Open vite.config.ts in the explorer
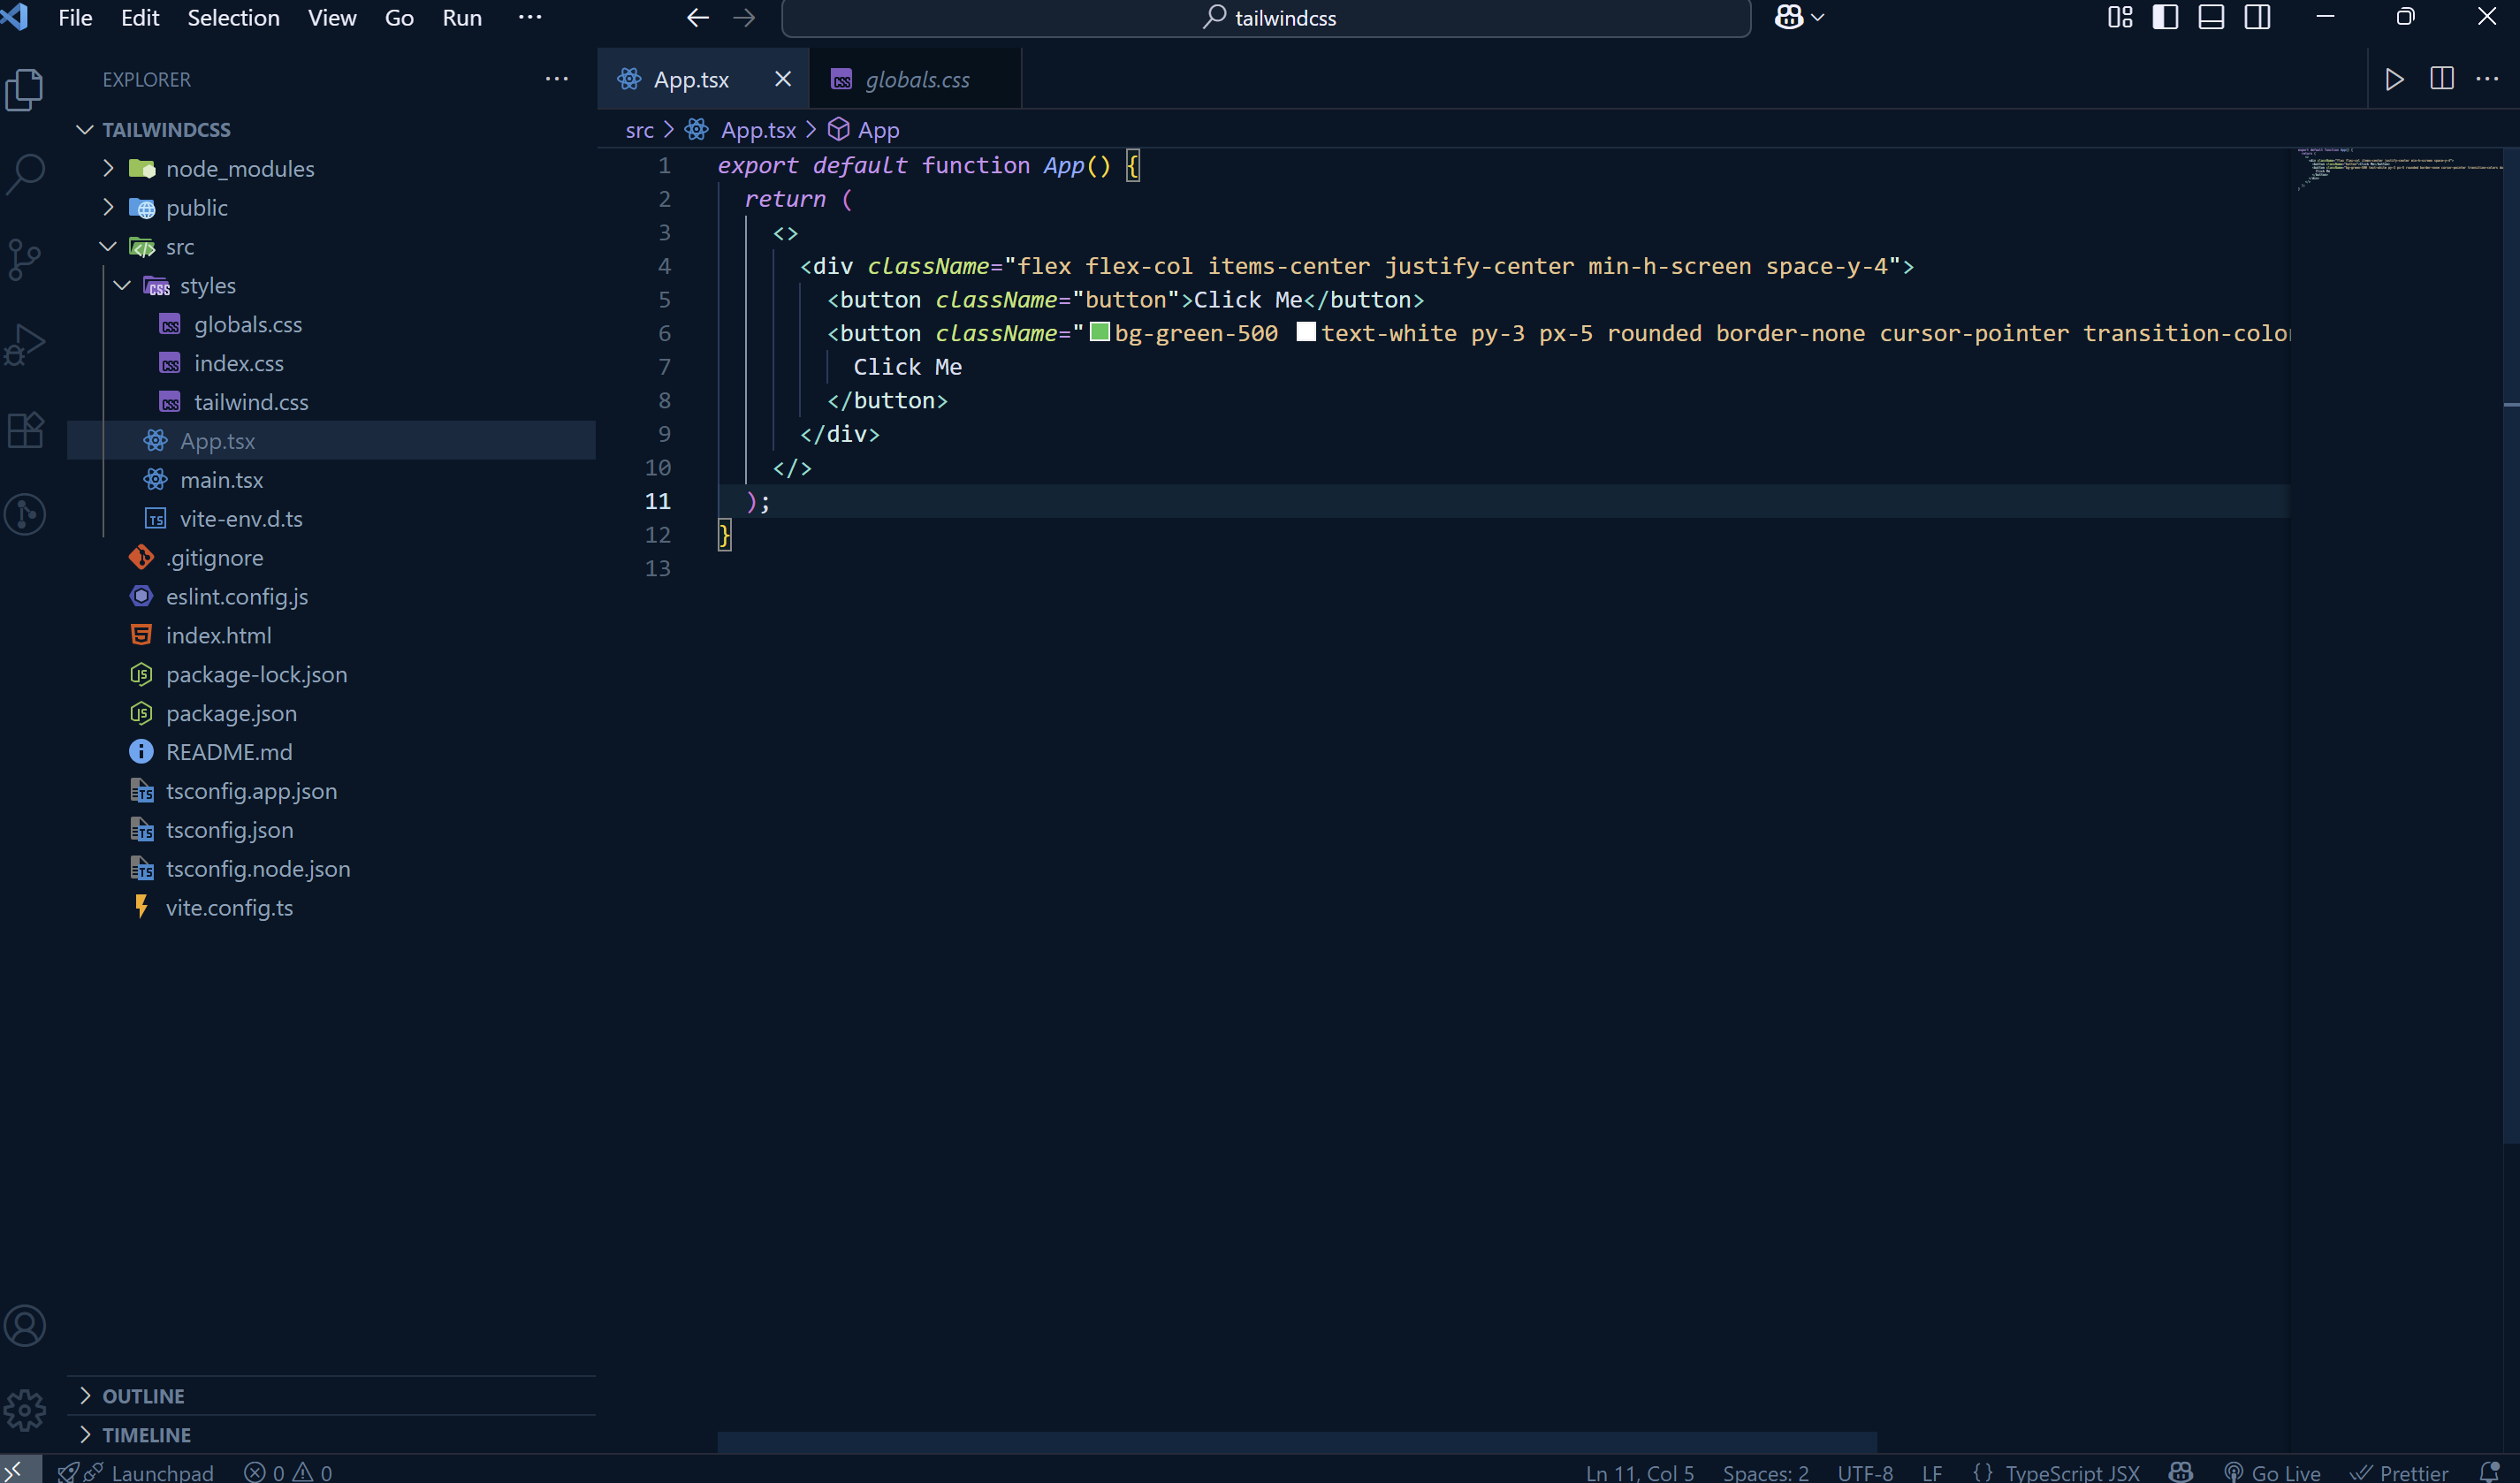The height and width of the screenshot is (1483, 2520). point(331,908)
